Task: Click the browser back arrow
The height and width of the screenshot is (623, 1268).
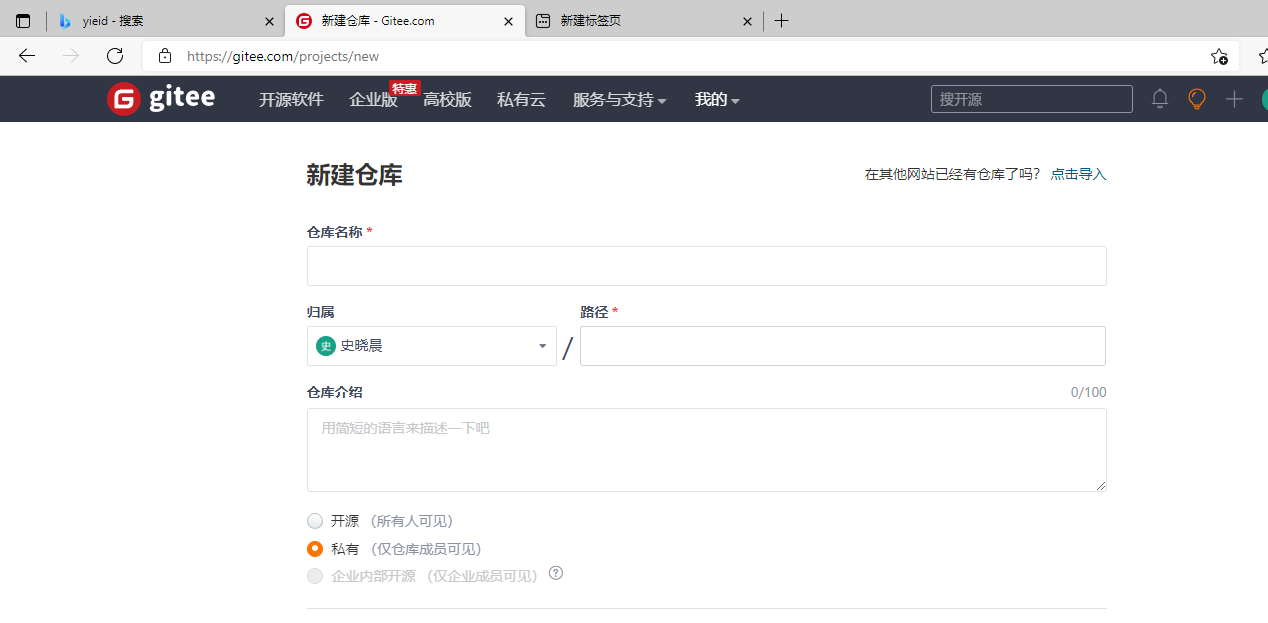Action: (27, 56)
